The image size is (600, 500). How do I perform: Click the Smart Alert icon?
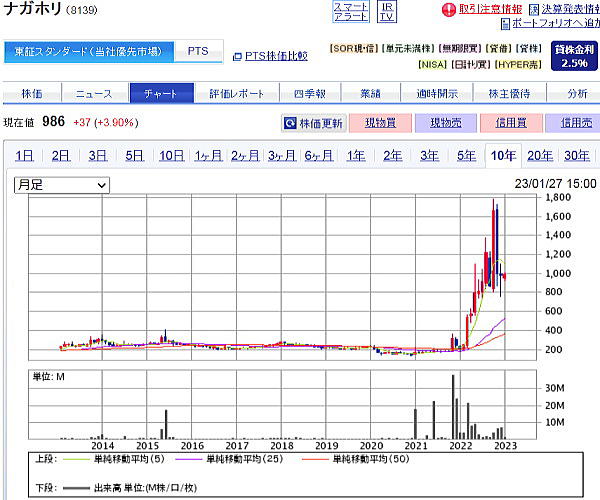[351, 11]
